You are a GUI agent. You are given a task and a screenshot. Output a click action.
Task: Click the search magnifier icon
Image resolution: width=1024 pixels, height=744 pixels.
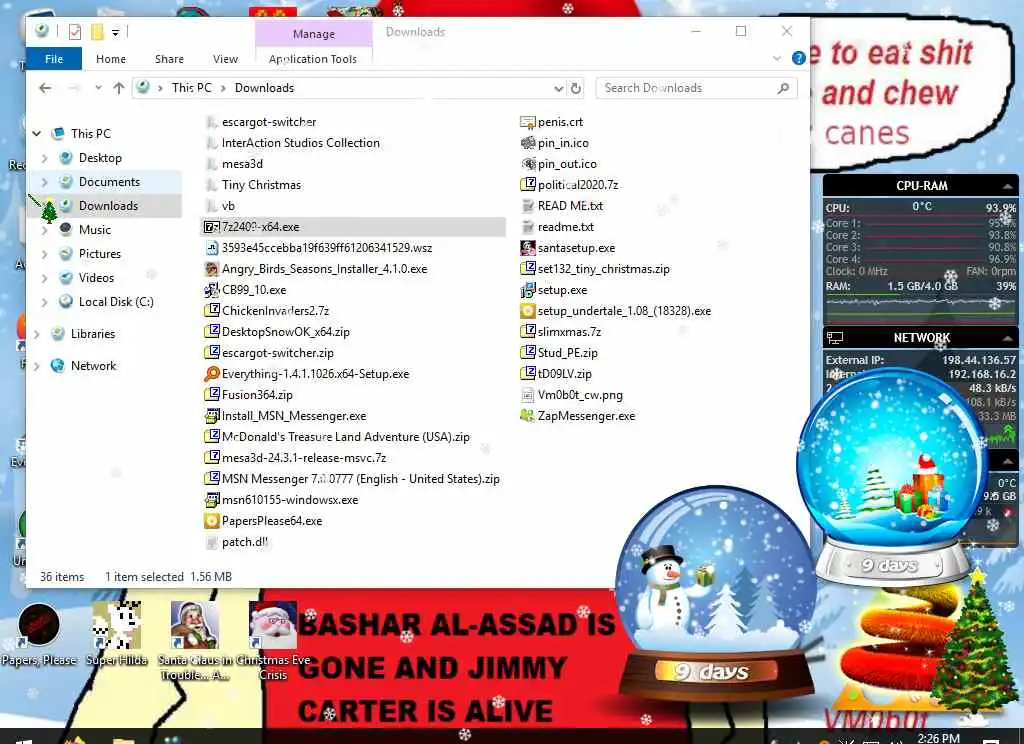[x=783, y=88]
